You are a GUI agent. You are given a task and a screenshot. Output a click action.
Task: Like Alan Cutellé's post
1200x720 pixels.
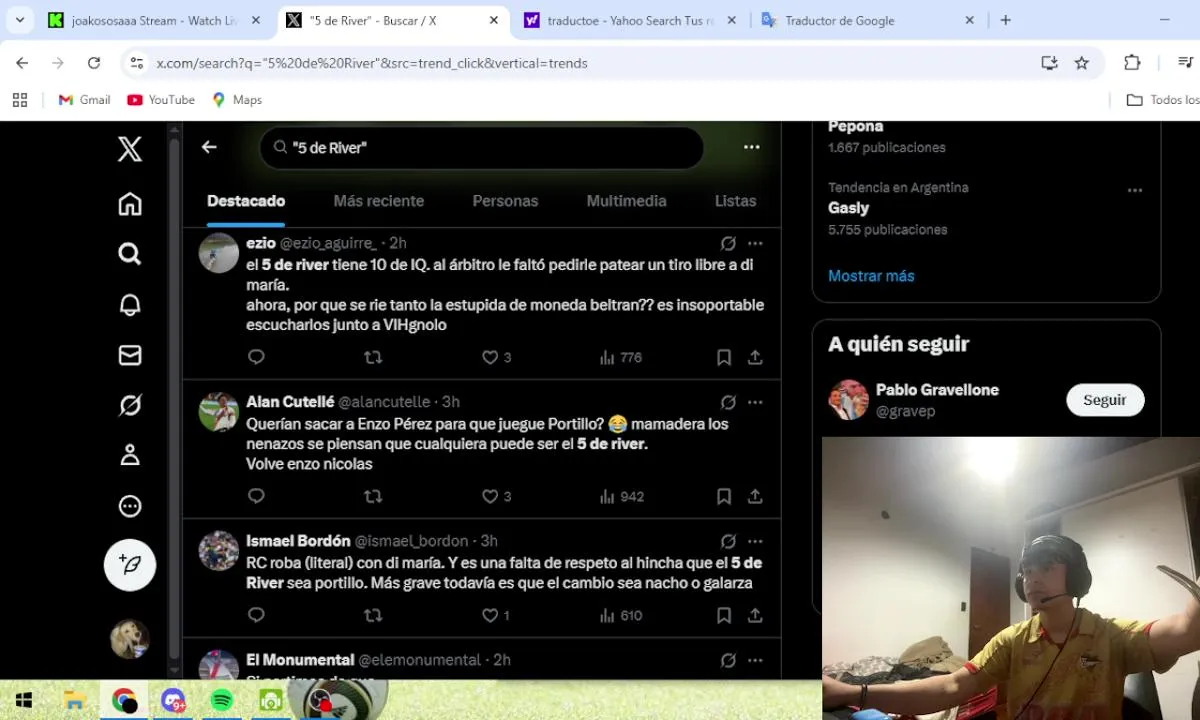click(x=496, y=496)
